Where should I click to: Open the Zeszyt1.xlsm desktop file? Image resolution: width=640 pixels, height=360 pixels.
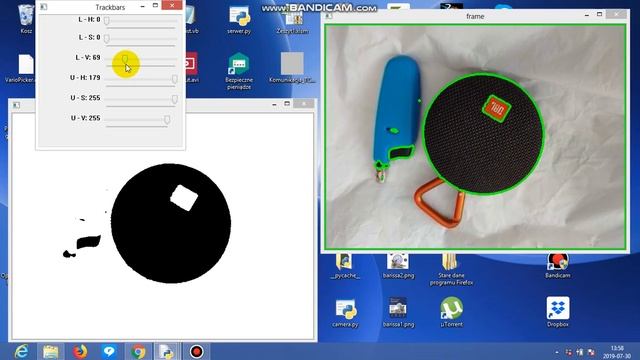click(292, 21)
